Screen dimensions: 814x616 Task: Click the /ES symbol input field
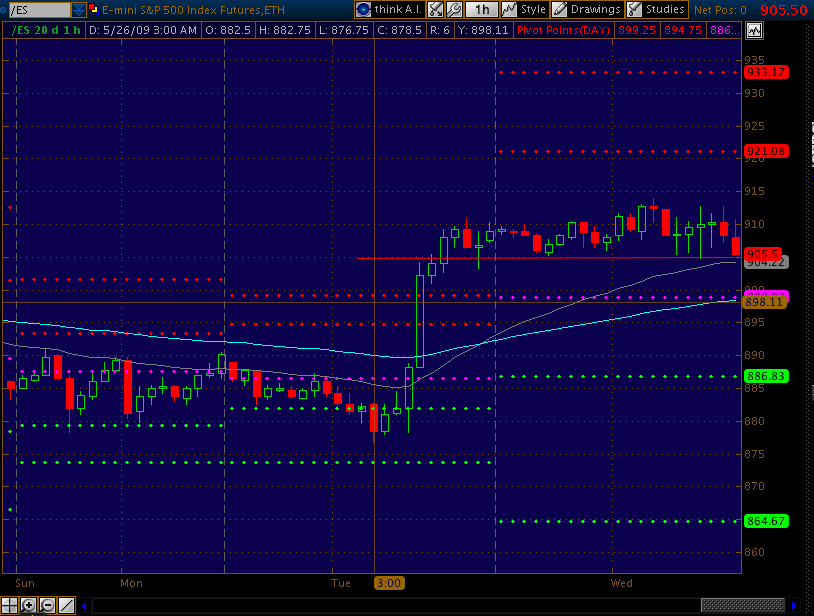tap(38, 10)
